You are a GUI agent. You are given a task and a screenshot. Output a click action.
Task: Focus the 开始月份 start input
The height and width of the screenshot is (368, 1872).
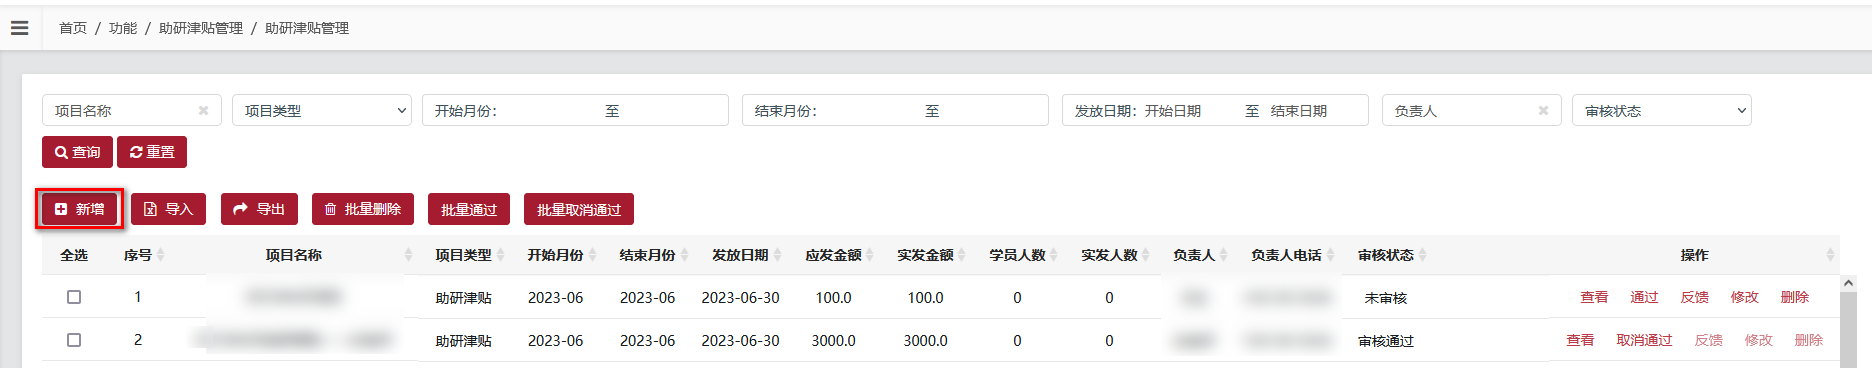550,110
